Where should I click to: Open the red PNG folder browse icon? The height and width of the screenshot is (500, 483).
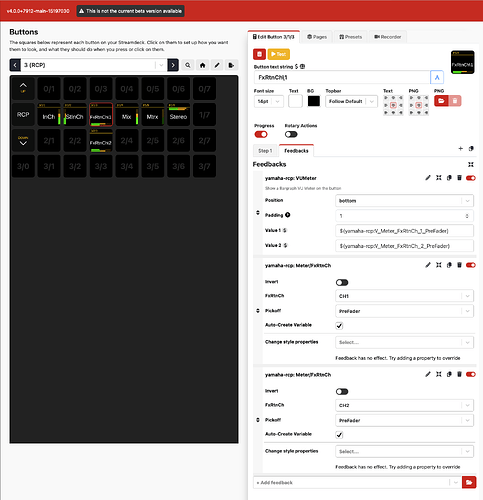(441, 101)
